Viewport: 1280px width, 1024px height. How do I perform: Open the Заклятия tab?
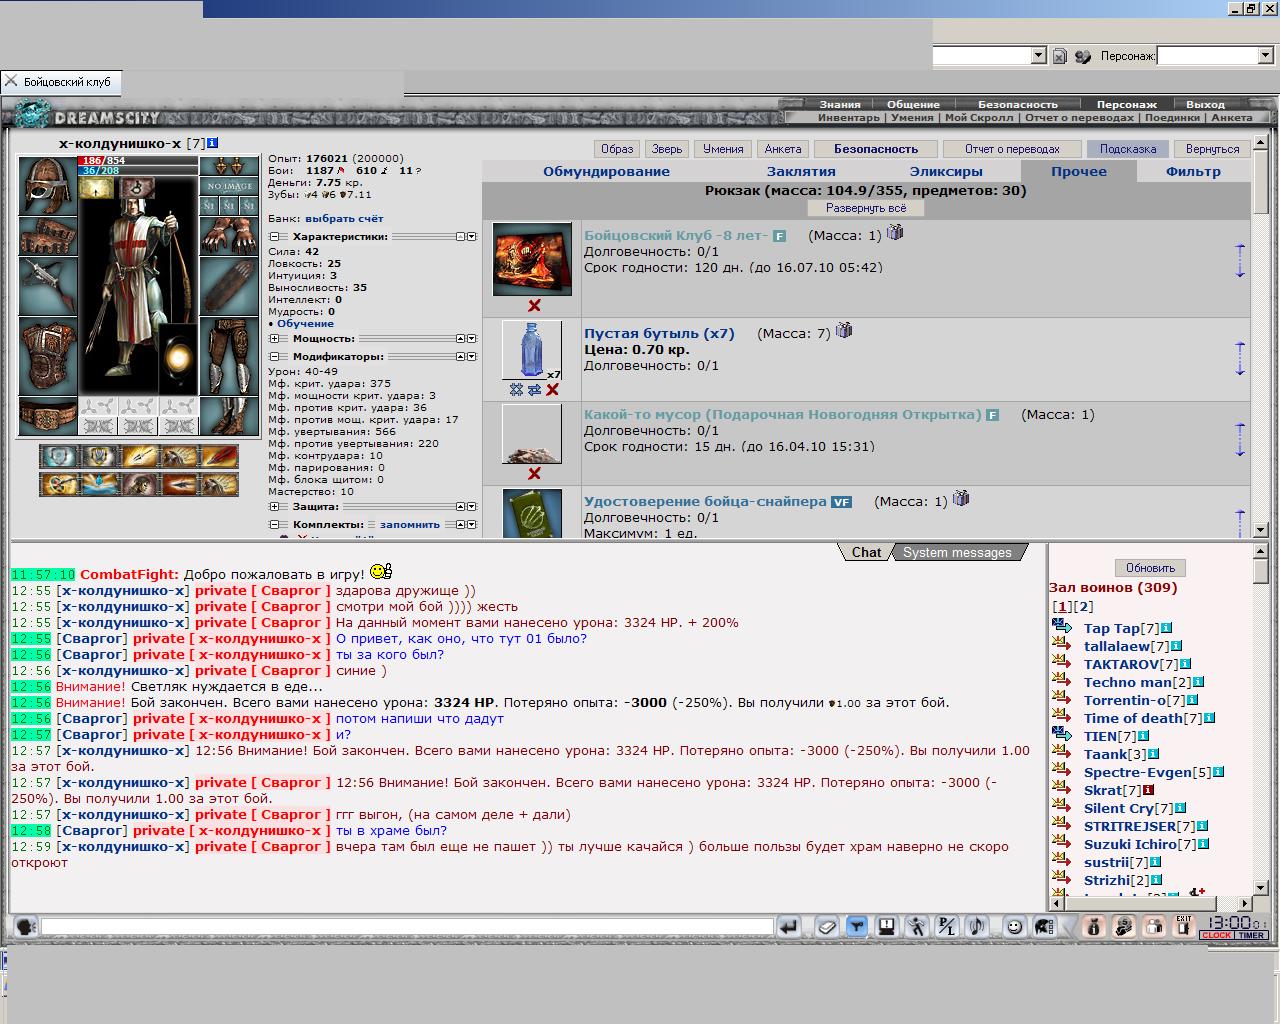(801, 171)
